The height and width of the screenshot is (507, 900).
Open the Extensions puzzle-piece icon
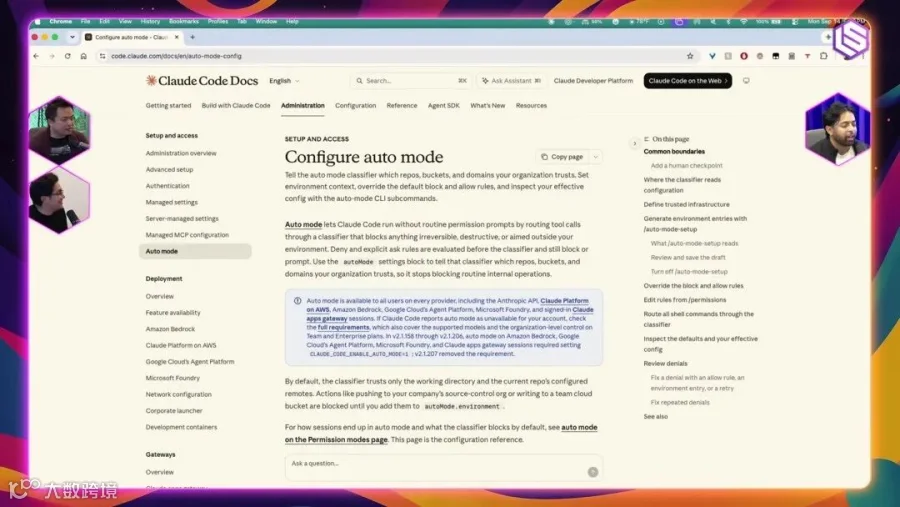point(824,56)
